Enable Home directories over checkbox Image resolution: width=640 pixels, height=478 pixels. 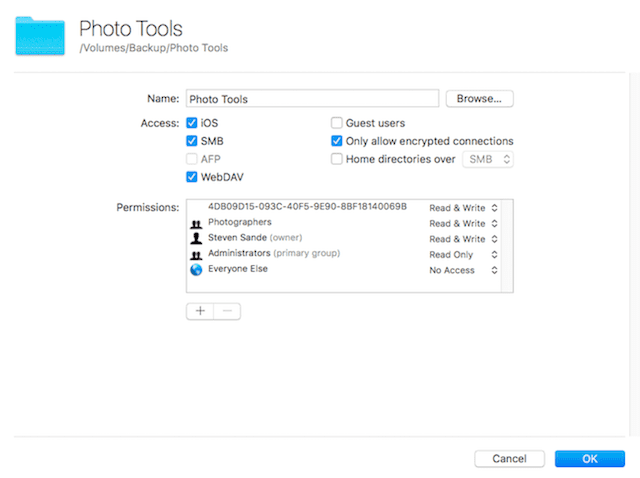tap(337, 159)
